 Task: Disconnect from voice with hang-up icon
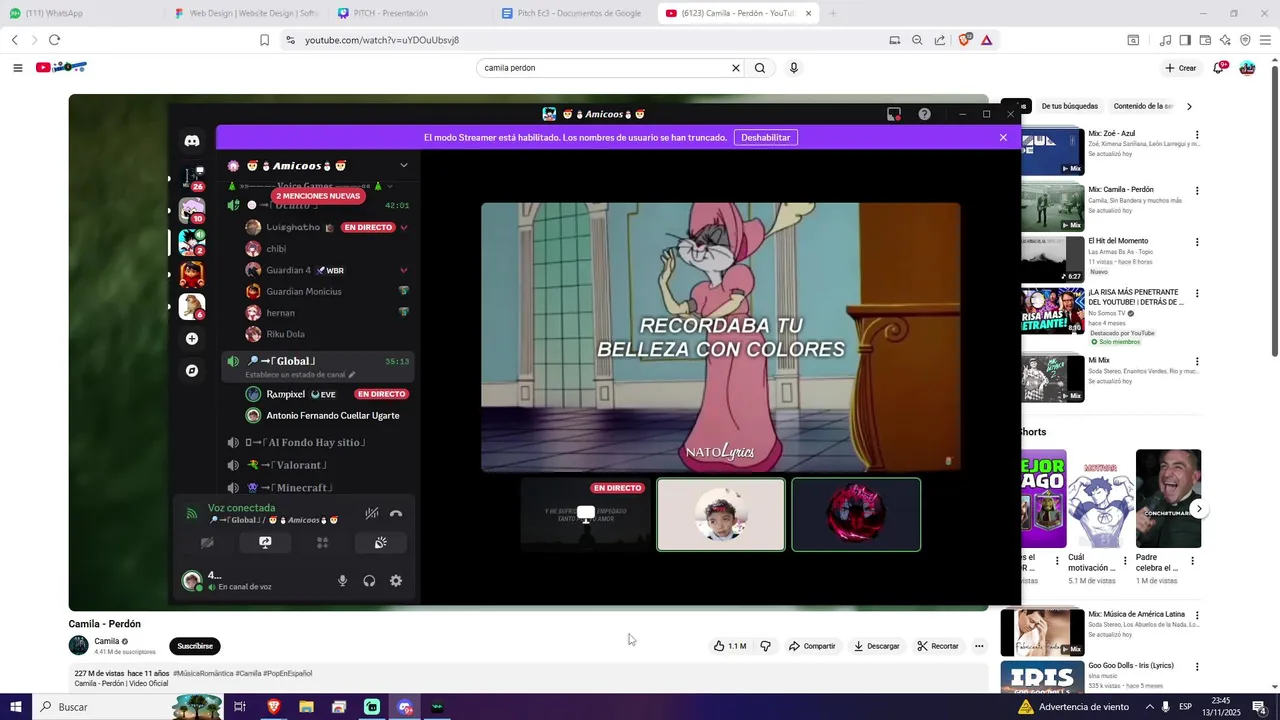point(396,514)
